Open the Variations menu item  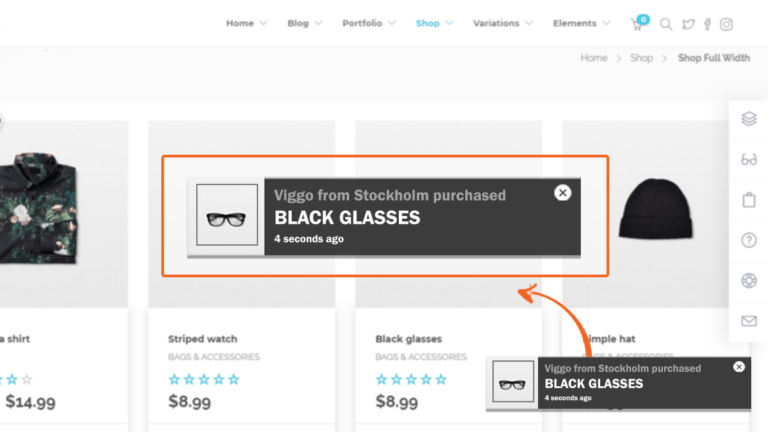click(x=503, y=23)
